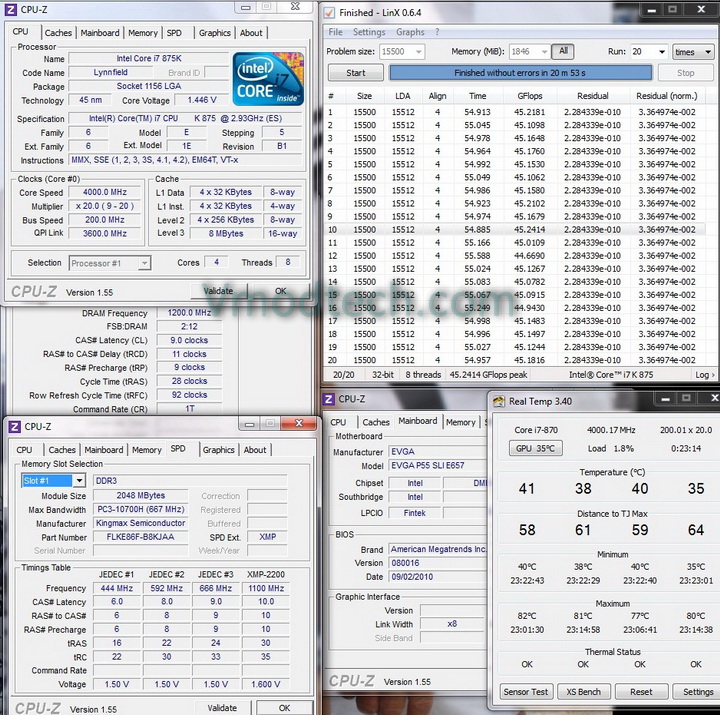Click Validate in the top CPU-Z window
Viewport: 720px width, 715px height.
219,291
